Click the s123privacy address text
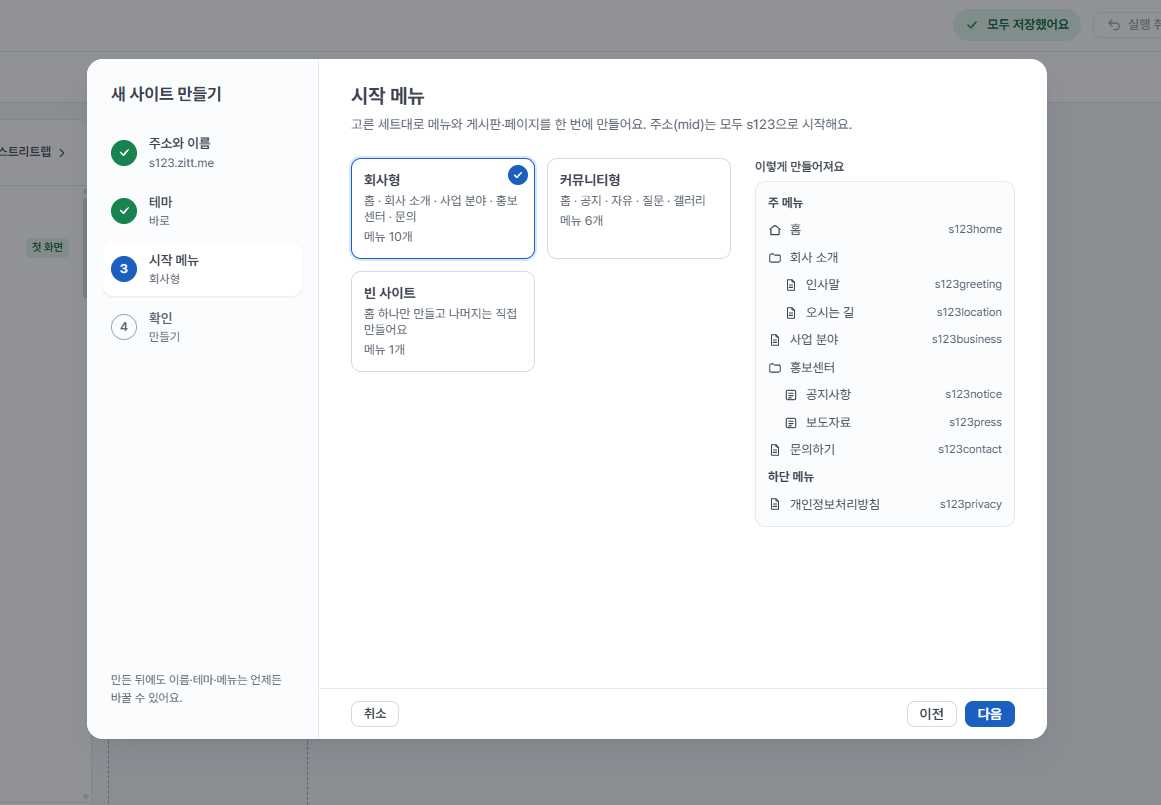The height and width of the screenshot is (805, 1161). [971, 504]
